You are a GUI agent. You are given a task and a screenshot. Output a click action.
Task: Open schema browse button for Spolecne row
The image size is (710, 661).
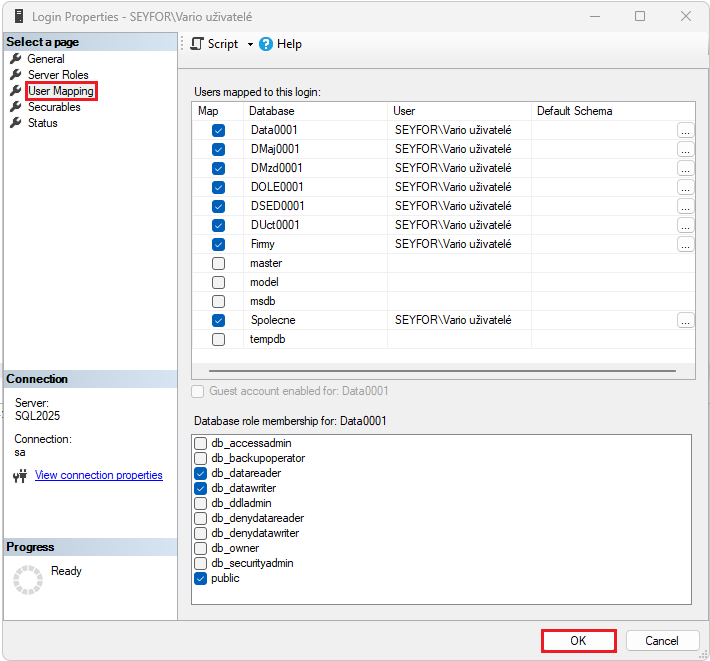685,320
